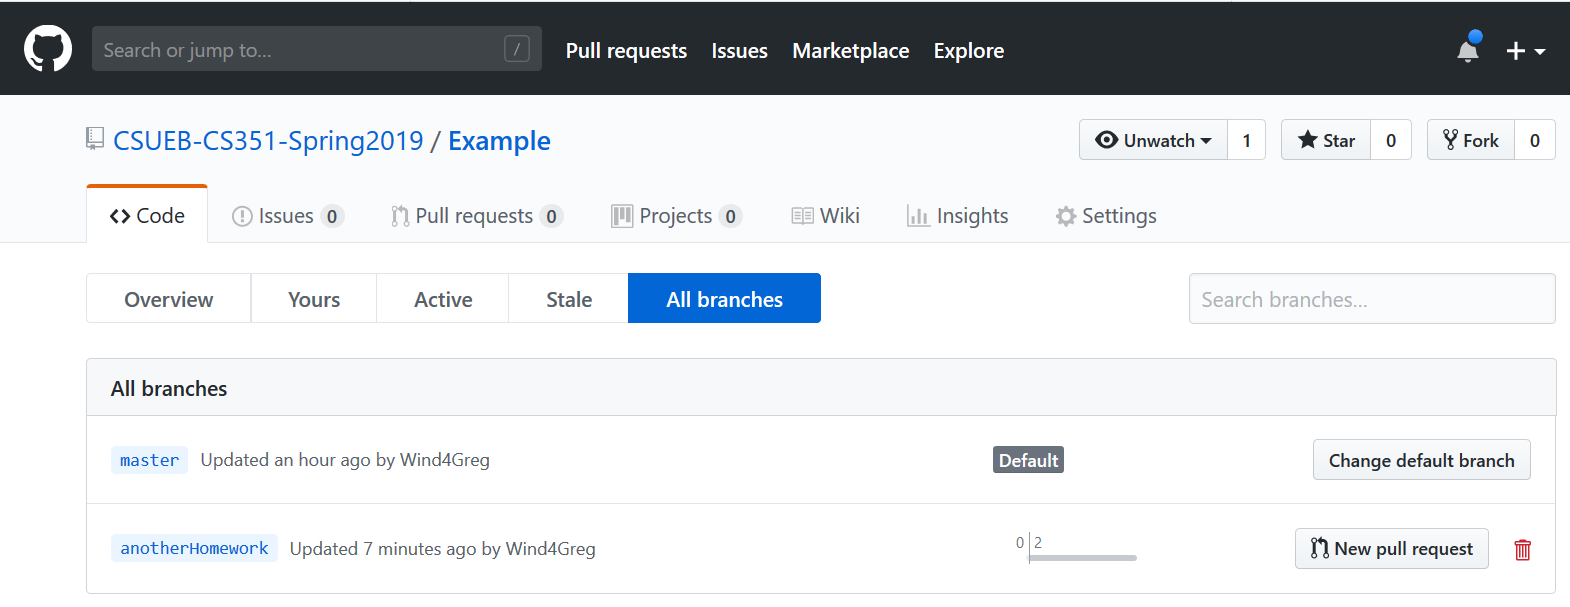Click Change default branch button
The height and width of the screenshot is (607, 1570).
(x=1420, y=460)
